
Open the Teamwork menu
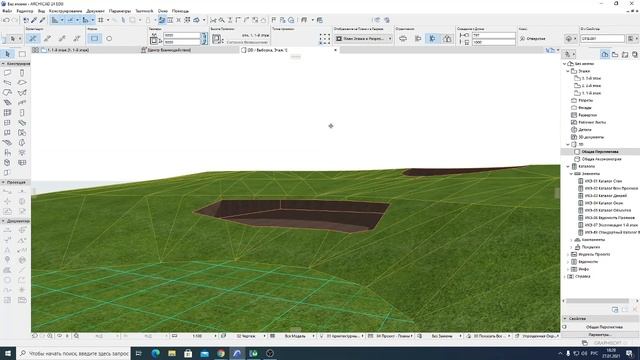click(144, 11)
